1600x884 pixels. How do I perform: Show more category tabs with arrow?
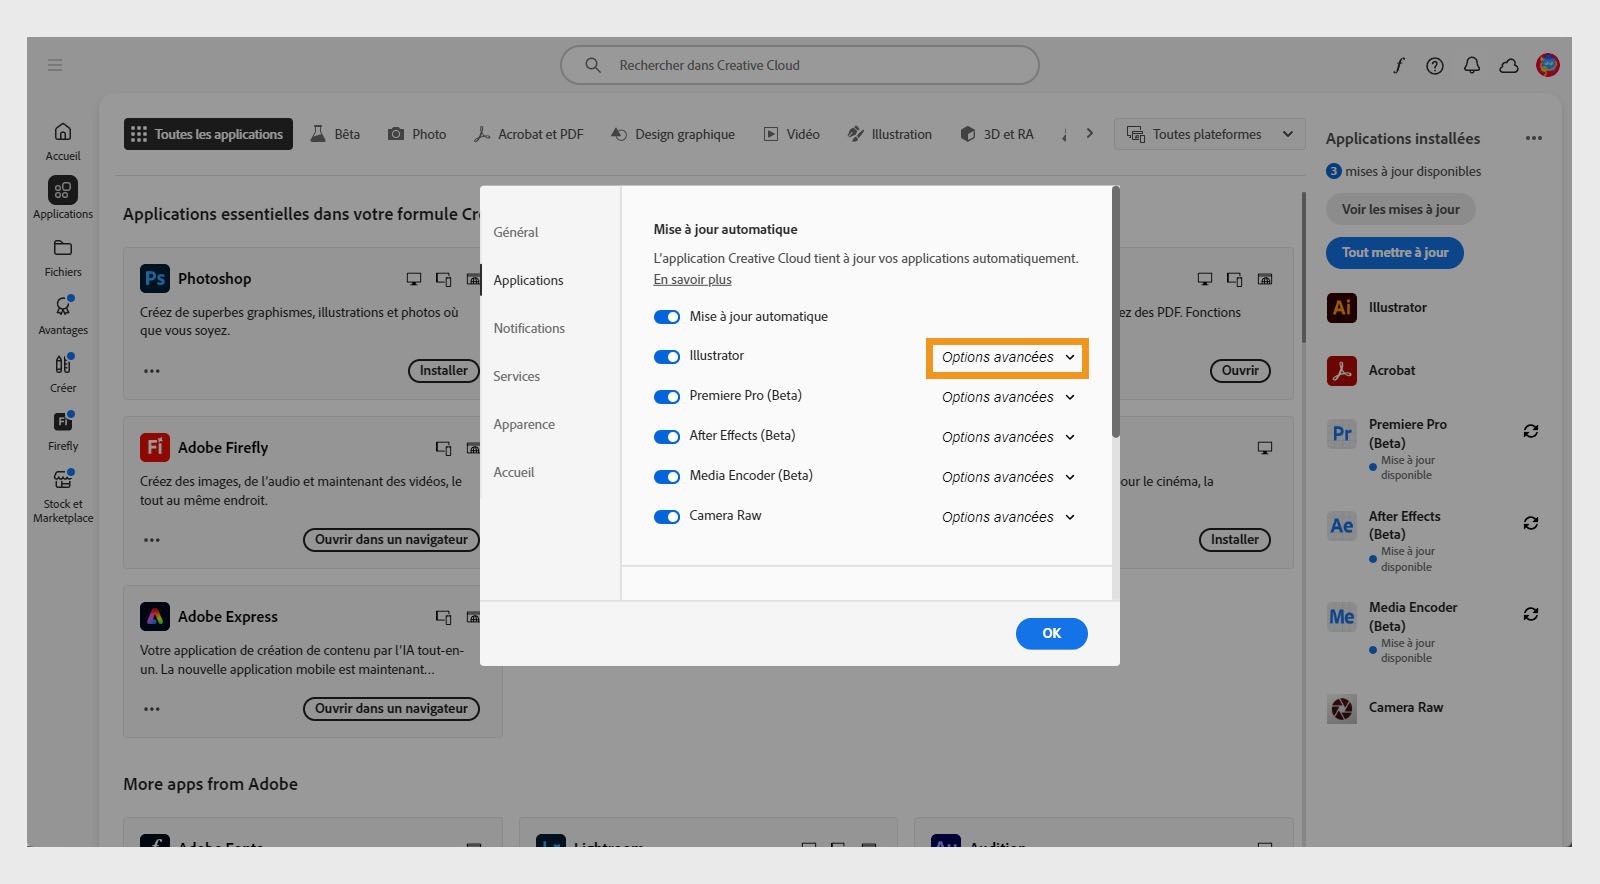click(x=1090, y=133)
